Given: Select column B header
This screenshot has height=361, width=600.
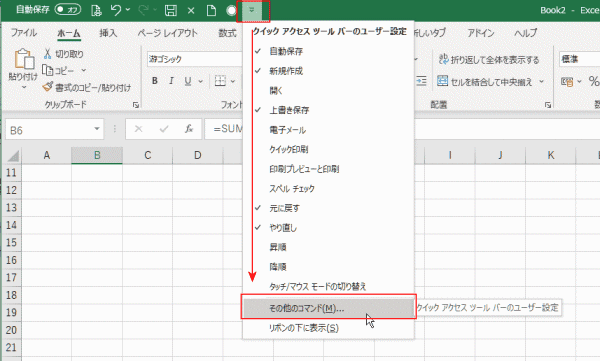Looking at the screenshot, I should click(x=97, y=155).
